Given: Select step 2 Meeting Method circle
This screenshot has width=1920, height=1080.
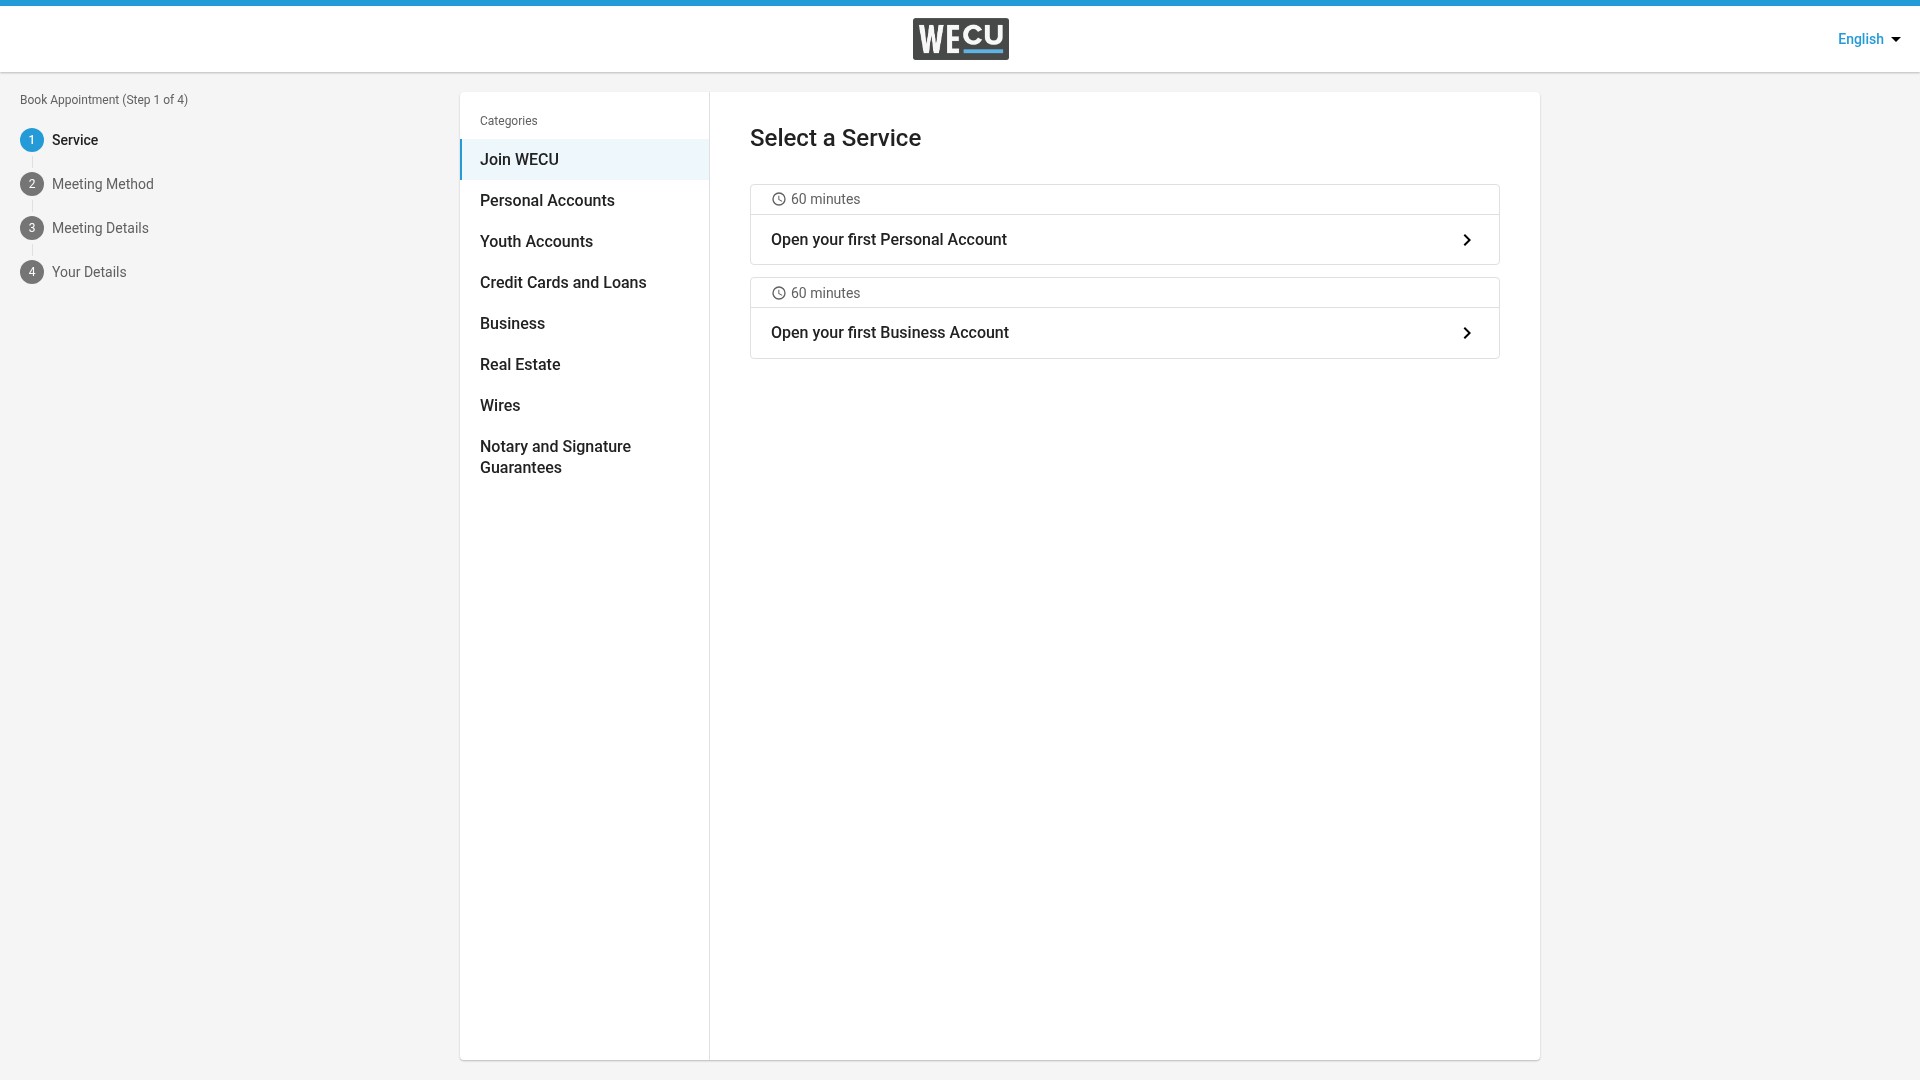Looking at the screenshot, I should coord(32,184).
